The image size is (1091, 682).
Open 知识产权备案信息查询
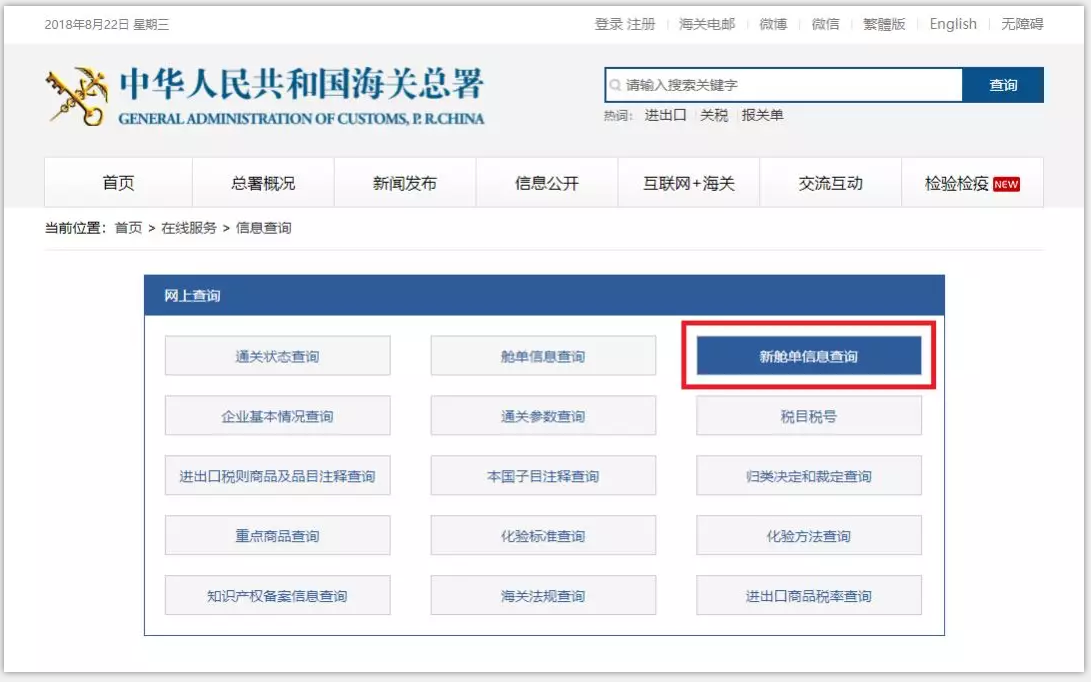(277, 596)
